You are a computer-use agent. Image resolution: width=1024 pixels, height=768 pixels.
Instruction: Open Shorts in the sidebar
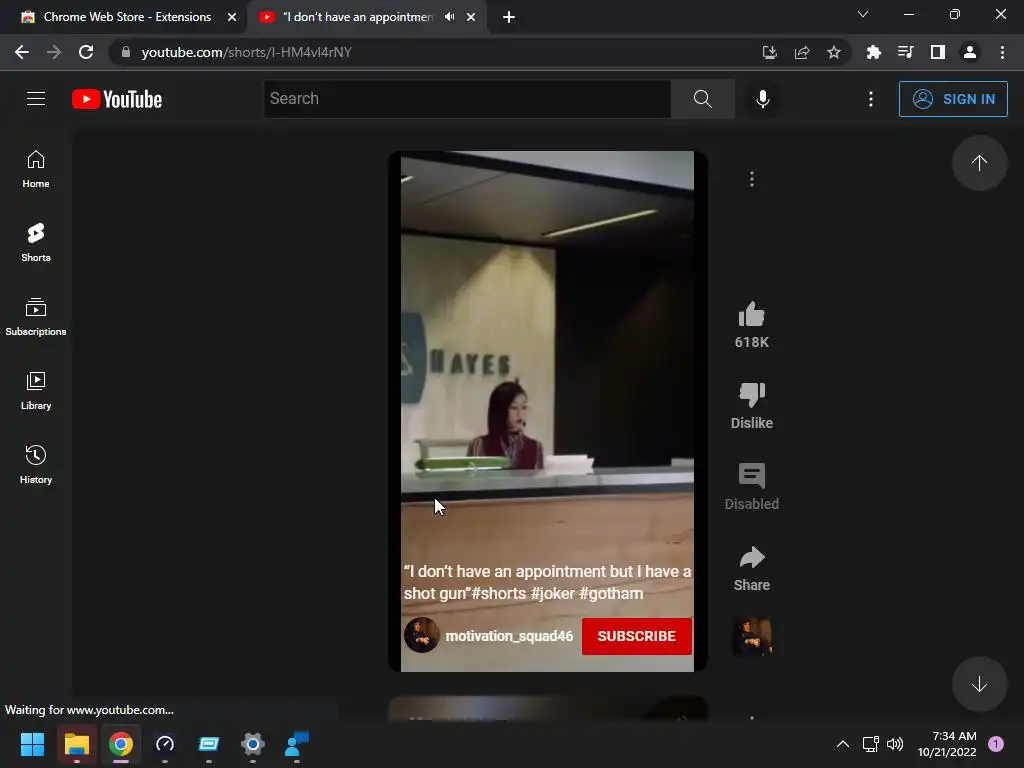point(36,243)
